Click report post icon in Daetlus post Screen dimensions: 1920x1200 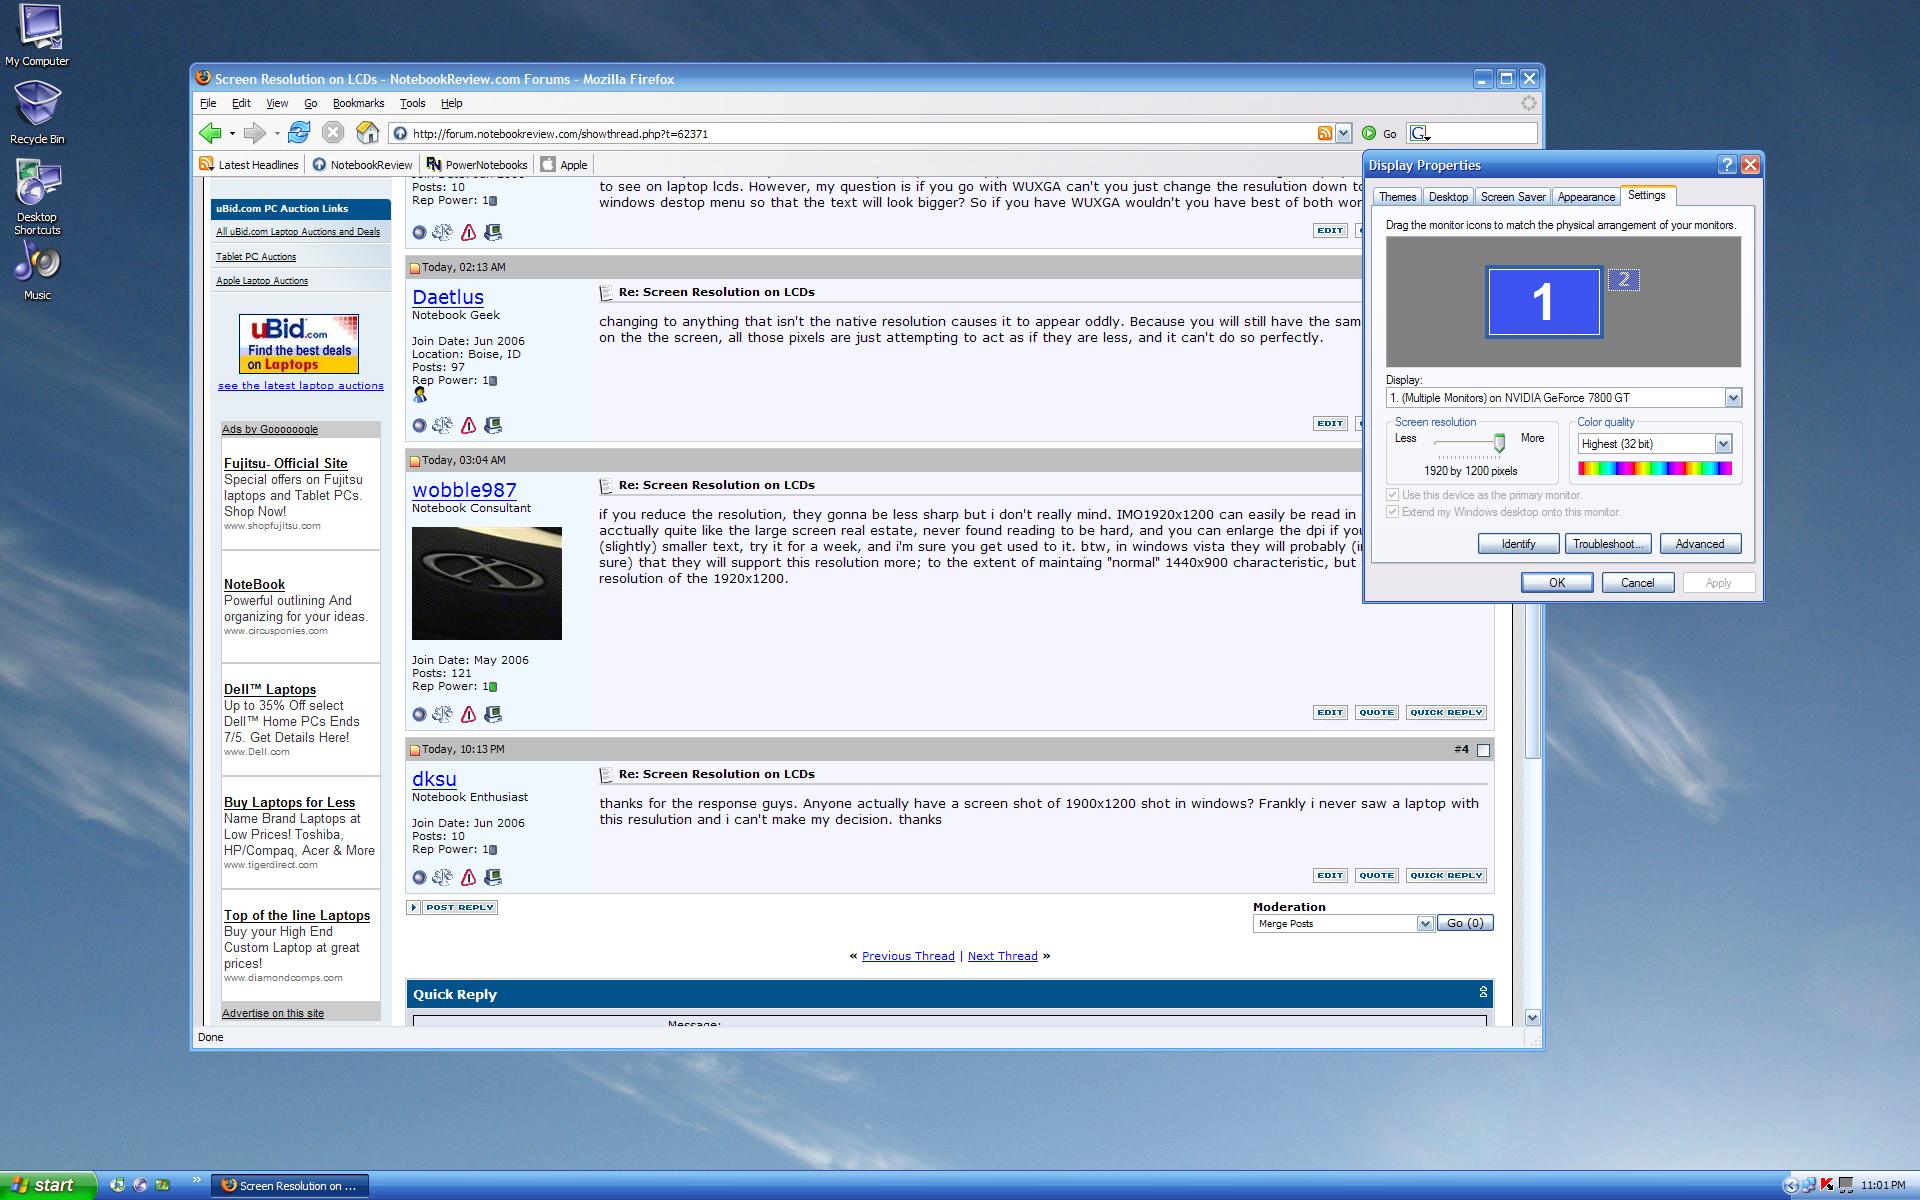tap(468, 426)
